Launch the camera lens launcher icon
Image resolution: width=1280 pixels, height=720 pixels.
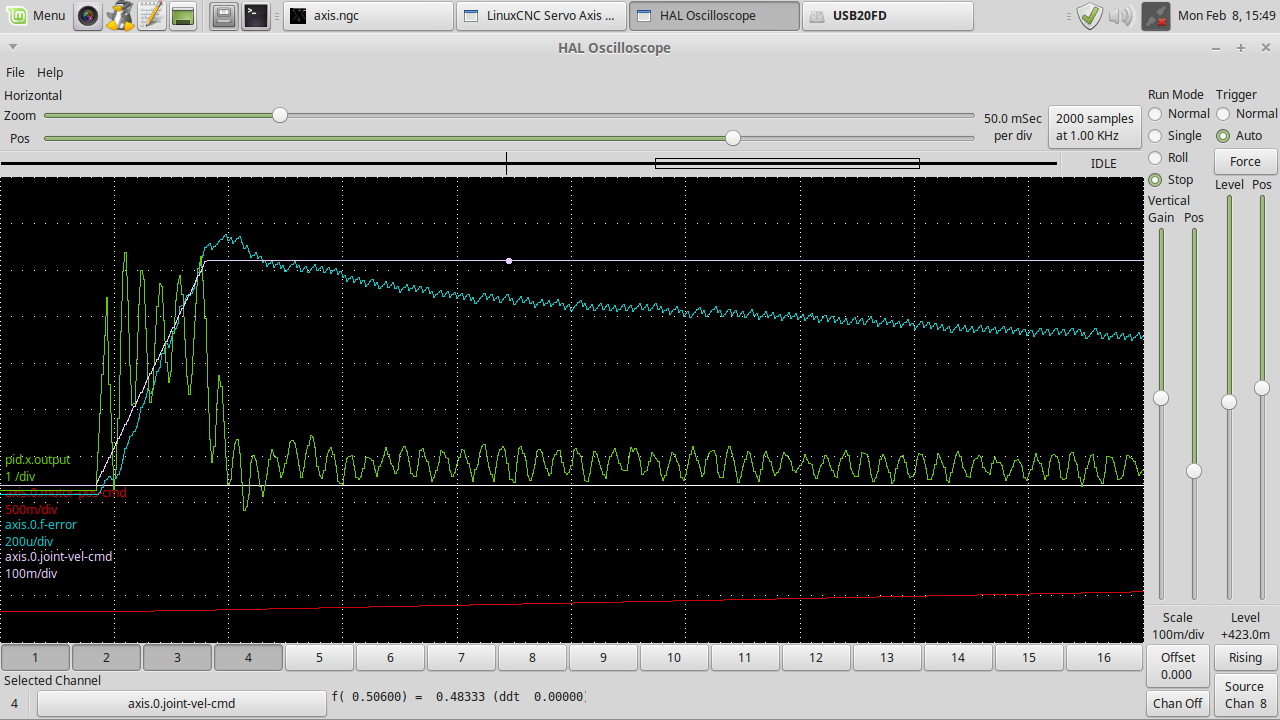(89, 15)
